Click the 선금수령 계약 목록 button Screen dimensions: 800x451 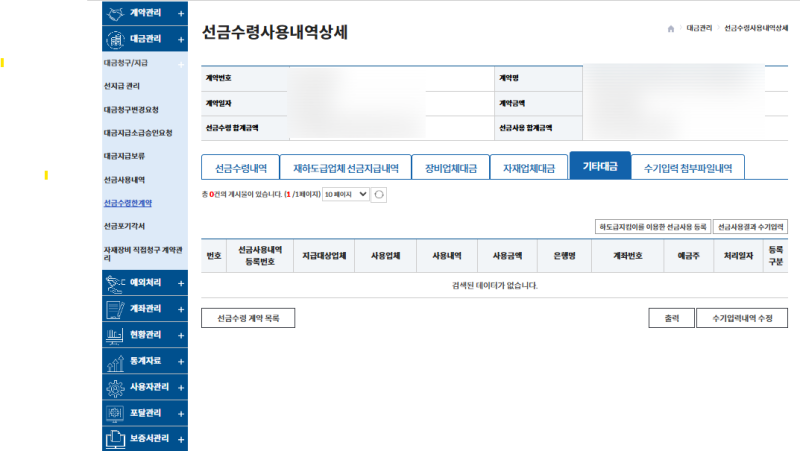pyautogui.click(x=248, y=318)
